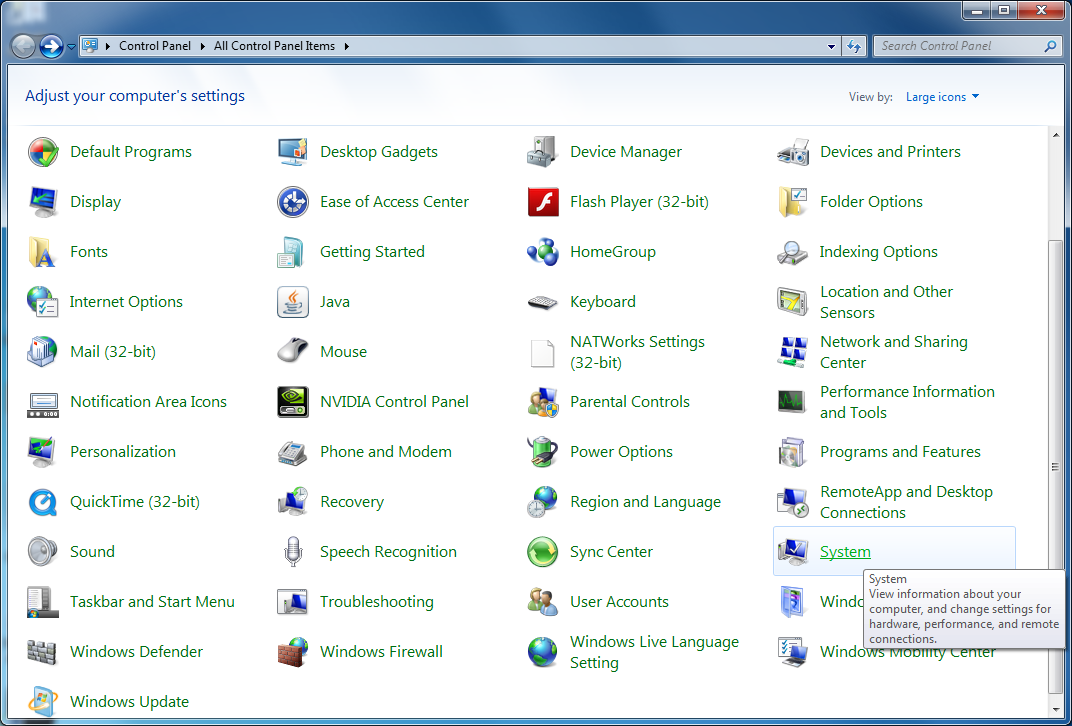1072x726 pixels.
Task: Click the NATWorks Settings (32-bit) link
Action: [x=637, y=352]
